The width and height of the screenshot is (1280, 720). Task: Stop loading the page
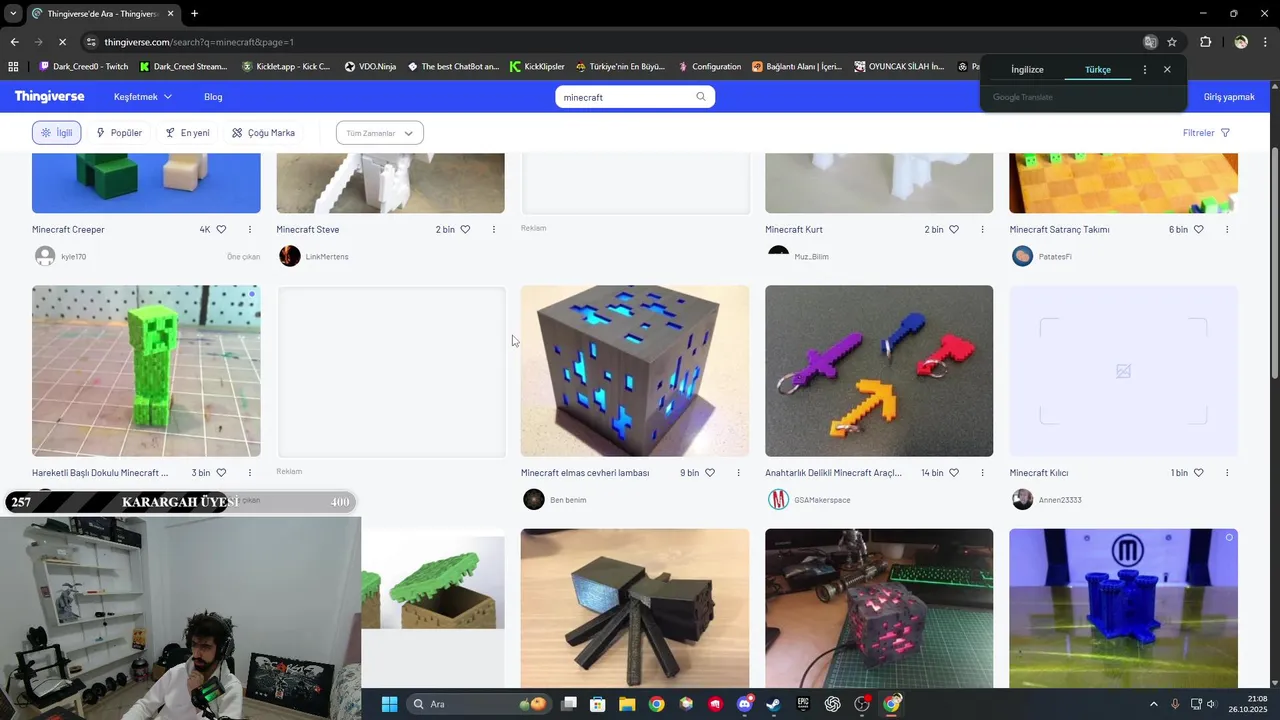click(61, 42)
